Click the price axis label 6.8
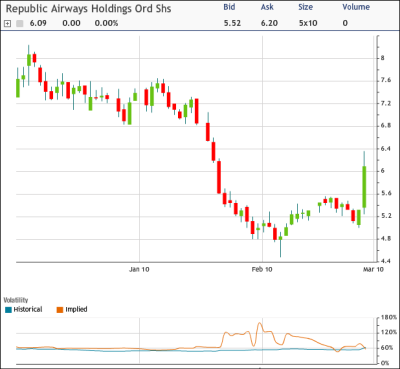This screenshot has width=400, height=369. 386,126
